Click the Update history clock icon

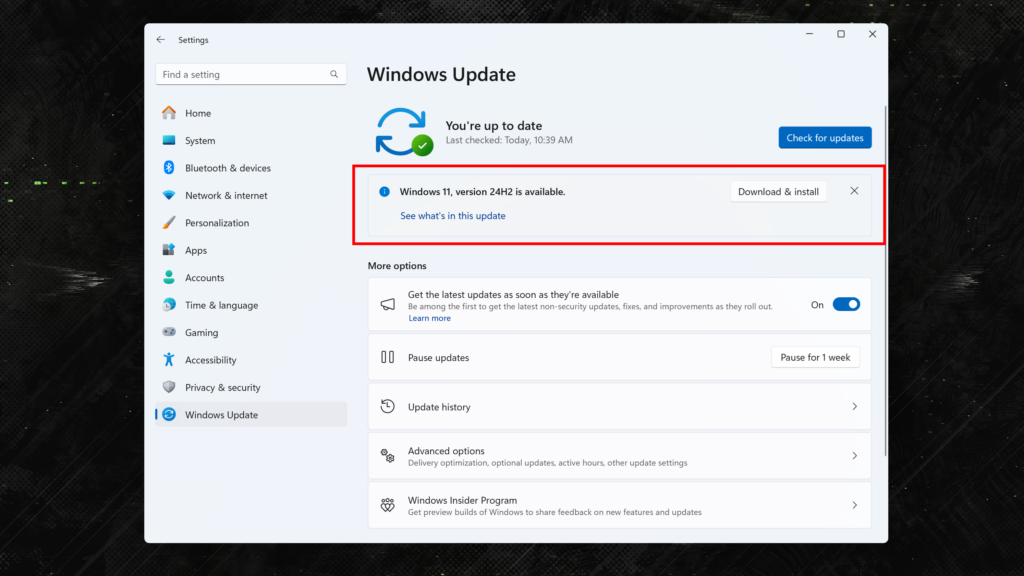point(388,406)
